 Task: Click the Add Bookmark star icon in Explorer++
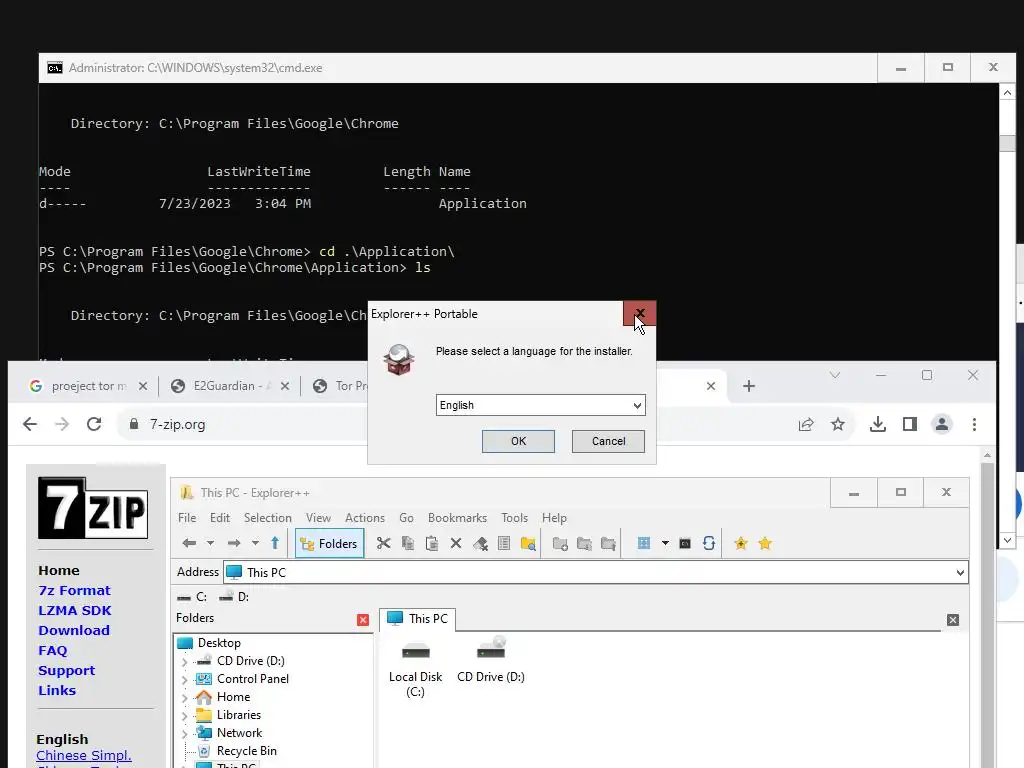pyautogui.click(x=741, y=543)
